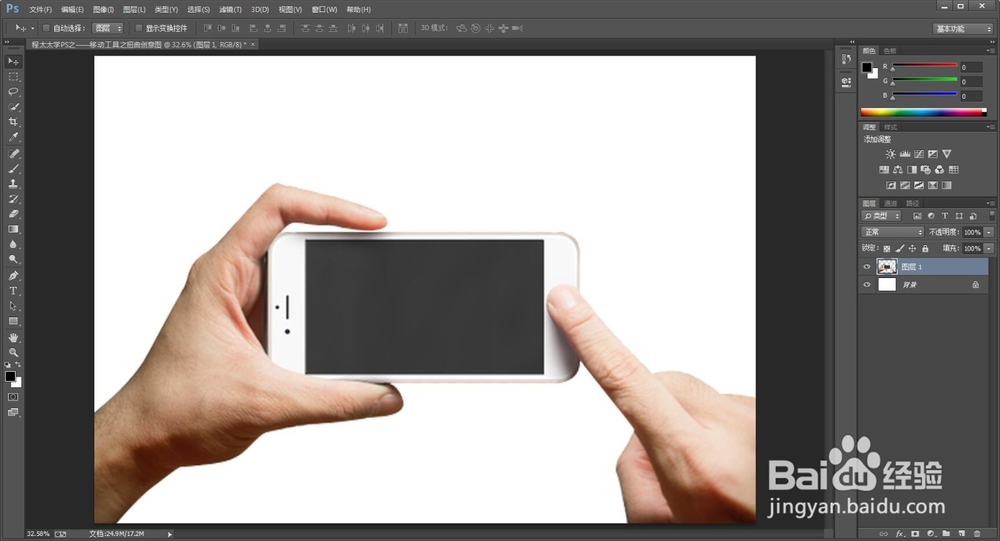Select the Move tool in the toolbox
1000x541 pixels.
(x=13, y=61)
